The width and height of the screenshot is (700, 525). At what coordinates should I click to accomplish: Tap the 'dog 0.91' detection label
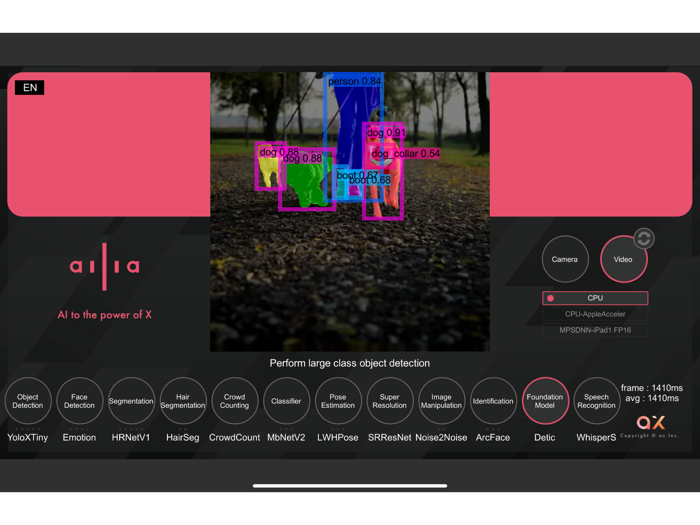click(386, 133)
